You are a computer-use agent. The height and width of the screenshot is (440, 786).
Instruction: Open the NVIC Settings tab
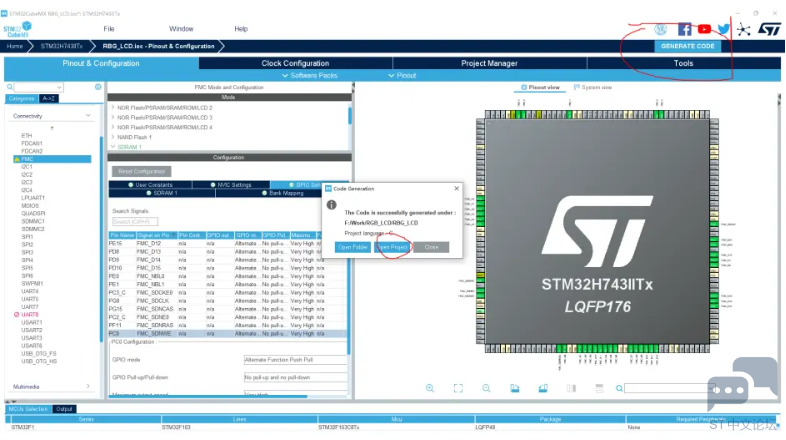[x=231, y=185]
